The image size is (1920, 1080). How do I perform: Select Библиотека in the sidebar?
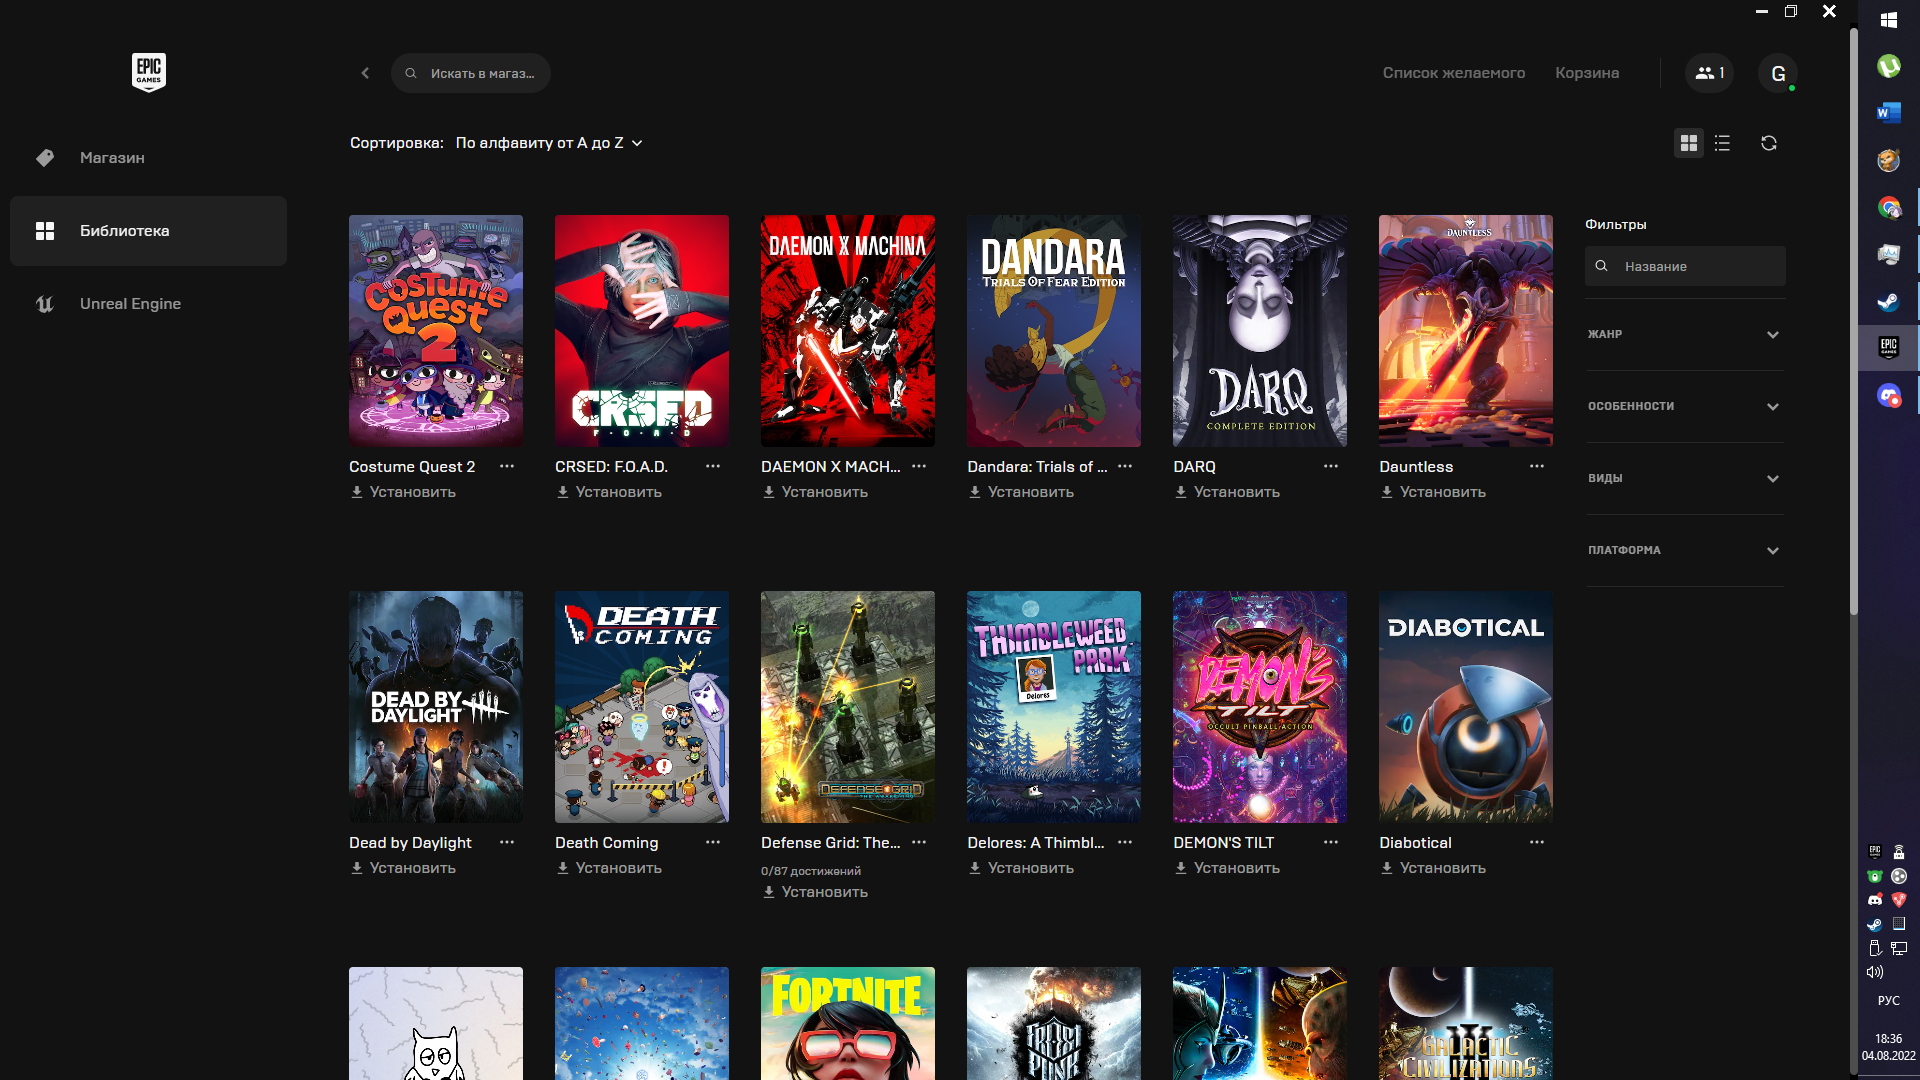pos(148,231)
